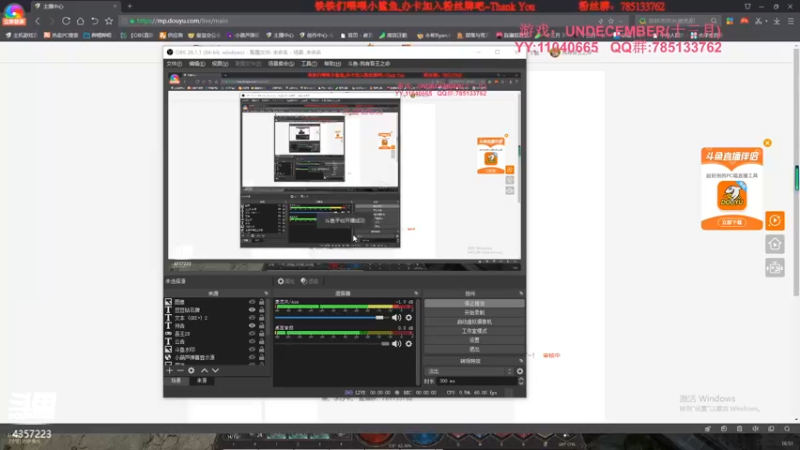Image resolution: width=800 pixels, height=450 pixels.
Task: Click the house icon in Douyu sidebar
Action: (x=774, y=244)
